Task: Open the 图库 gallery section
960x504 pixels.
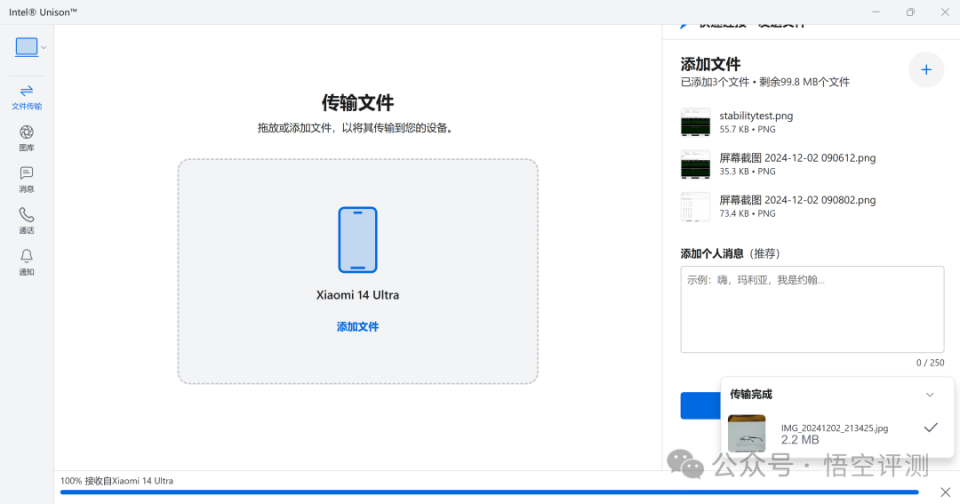Action: tap(26, 138)
